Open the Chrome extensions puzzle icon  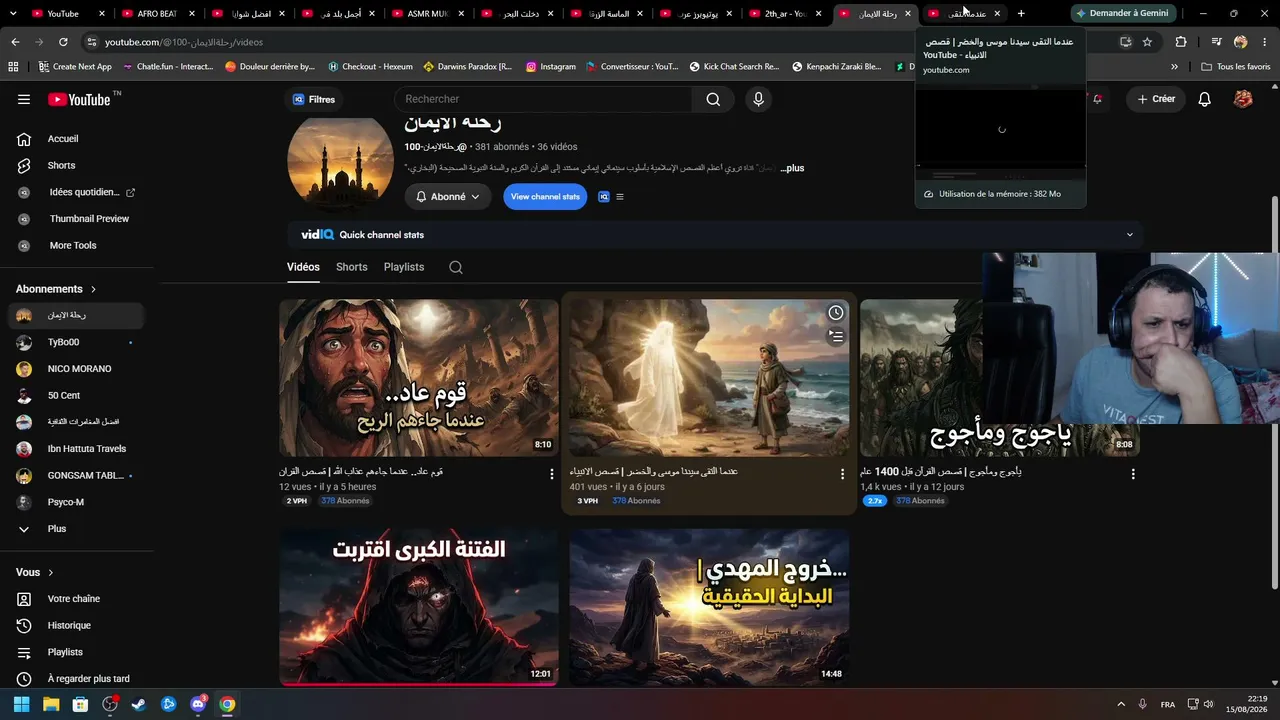[1181, 42]
